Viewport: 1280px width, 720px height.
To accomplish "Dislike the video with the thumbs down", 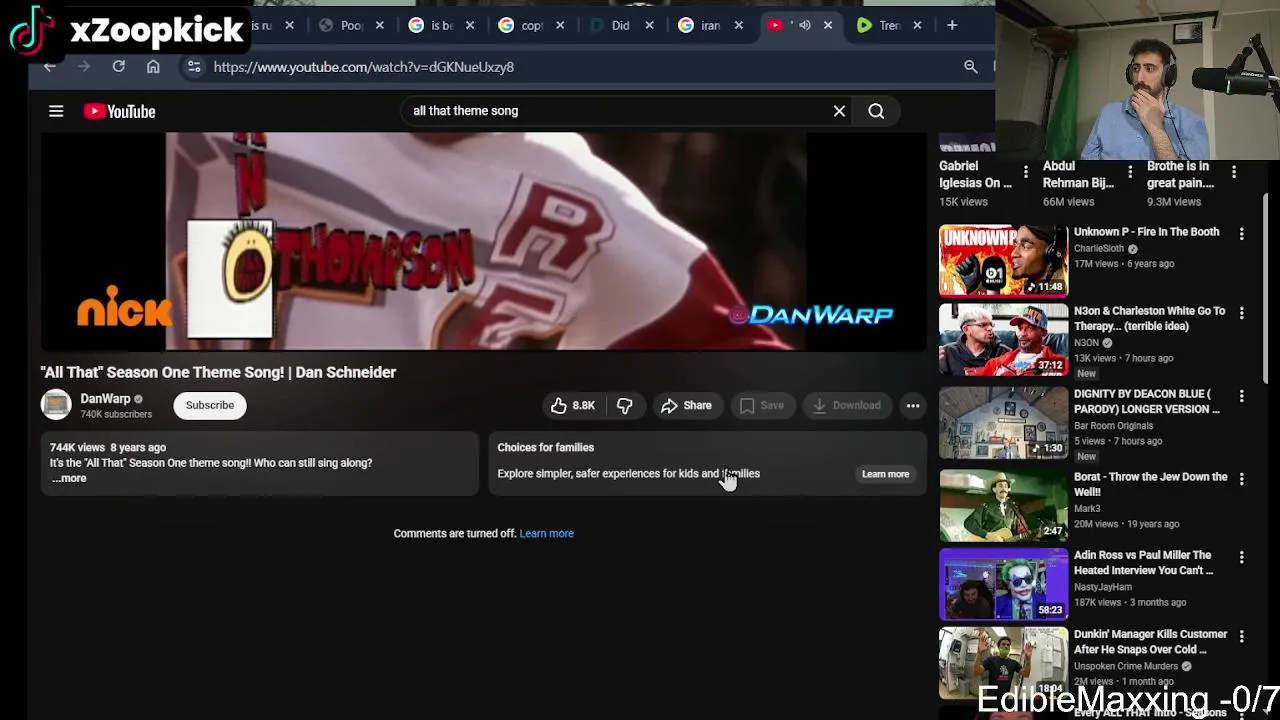I will [x=624, y=405].
